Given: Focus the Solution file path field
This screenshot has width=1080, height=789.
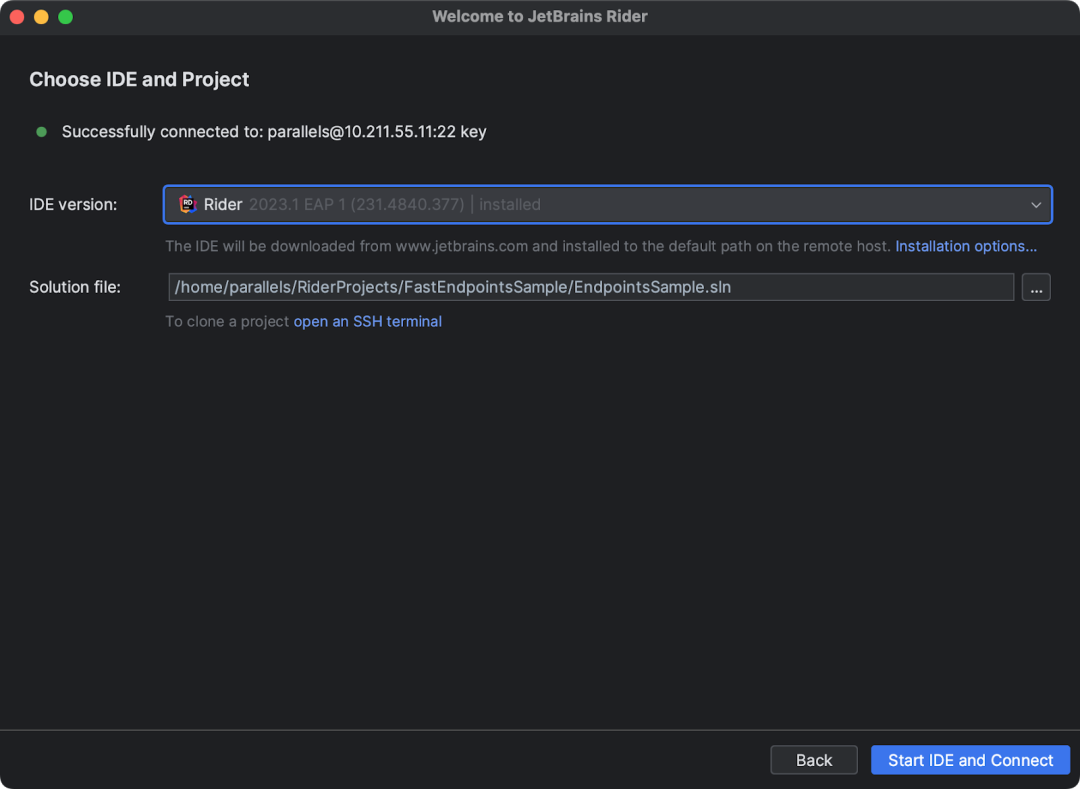Looking at the screenshot, I should tap(591, 287).
